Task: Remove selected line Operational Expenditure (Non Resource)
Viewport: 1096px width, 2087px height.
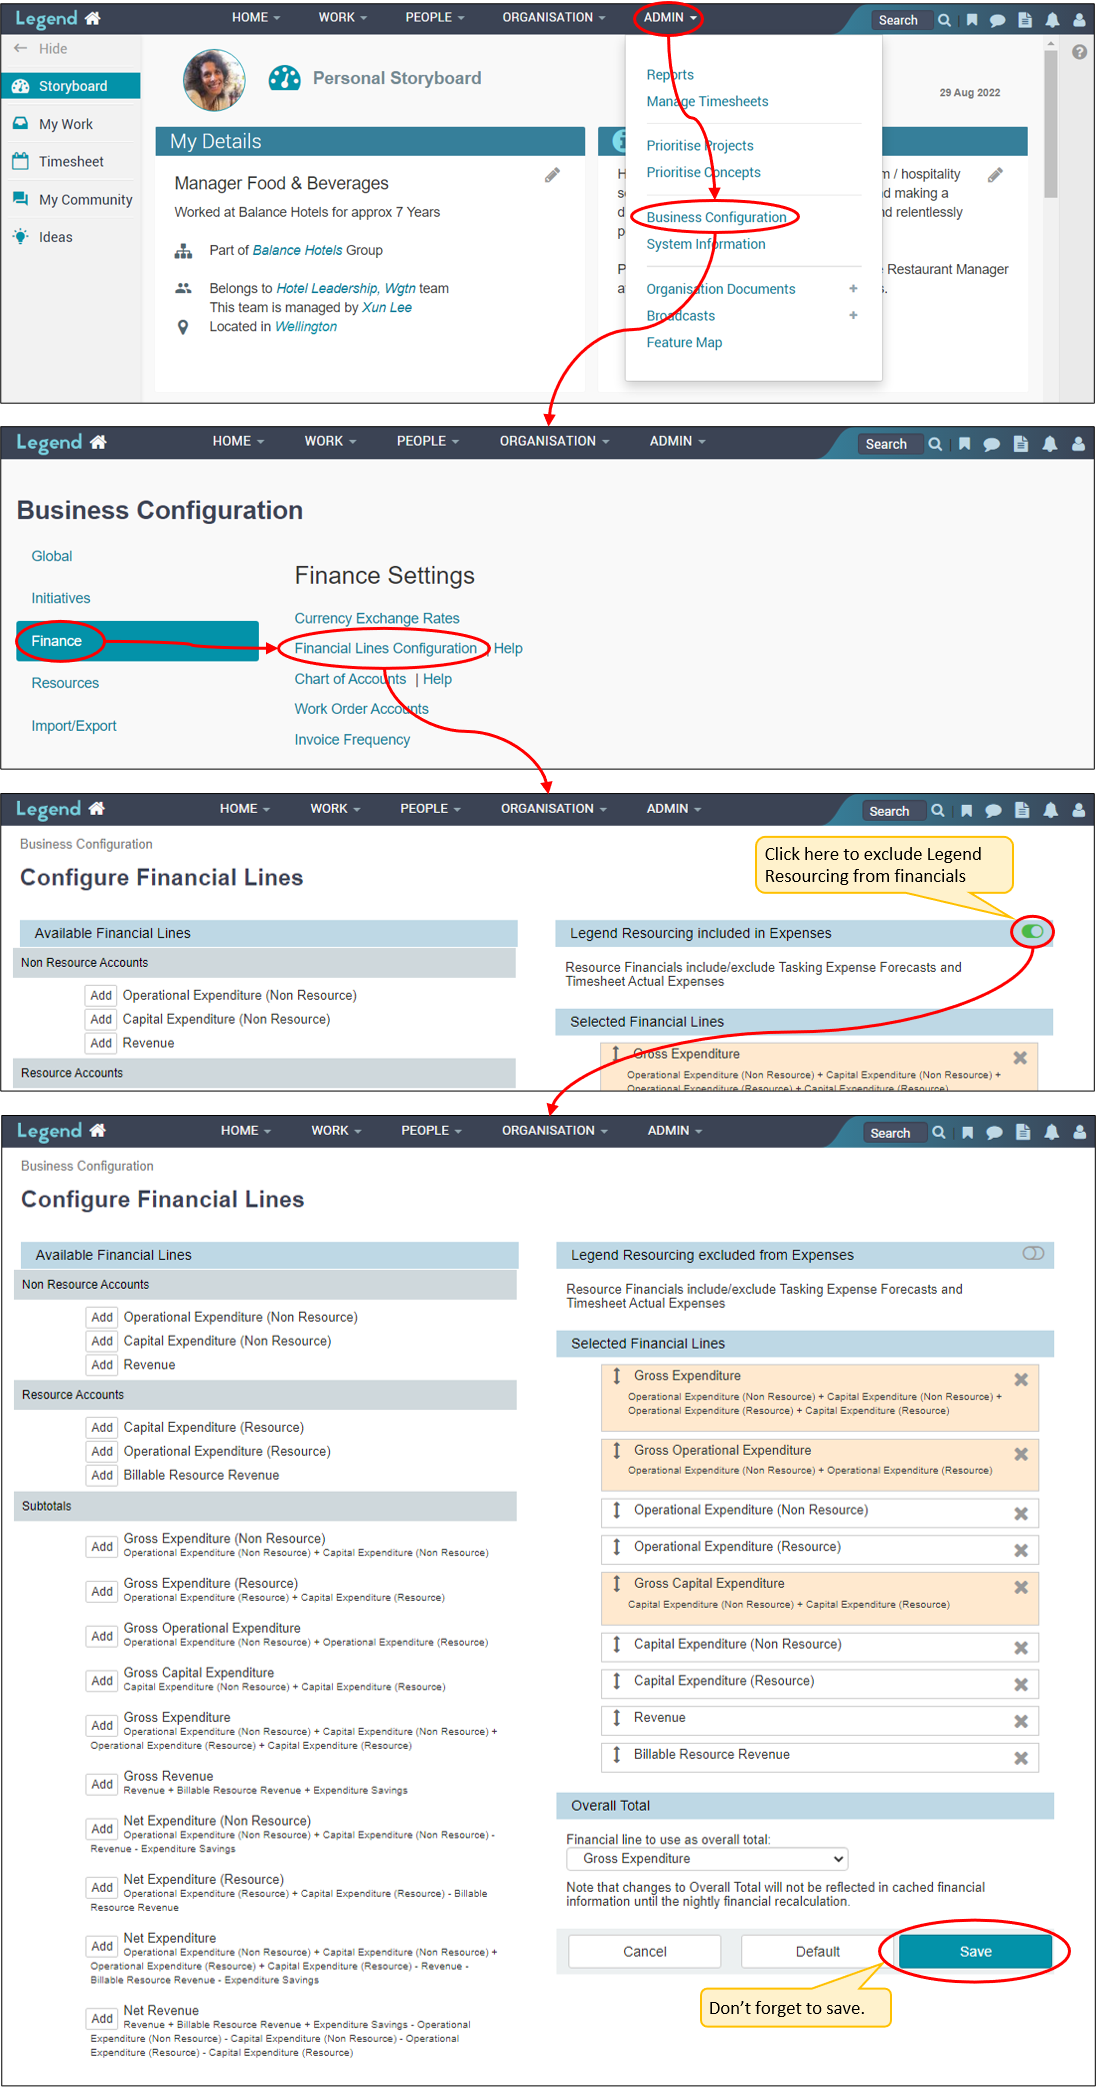Action: tap(1021, 1514)
